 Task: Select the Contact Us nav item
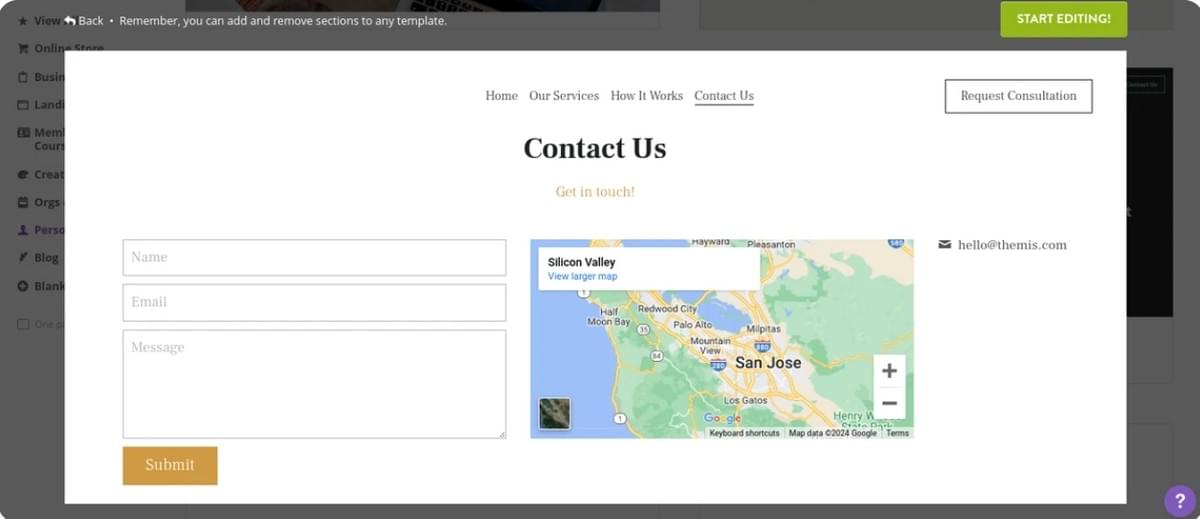(x=724, y=96)
